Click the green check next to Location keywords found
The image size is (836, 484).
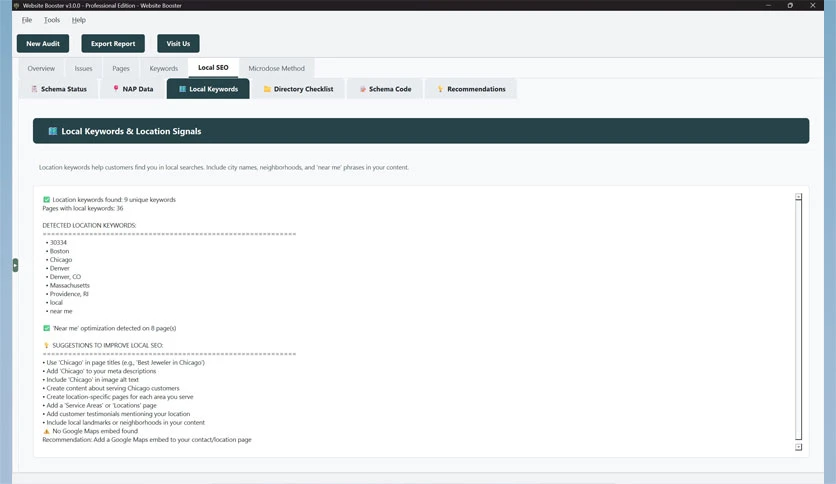pos(46,200)
